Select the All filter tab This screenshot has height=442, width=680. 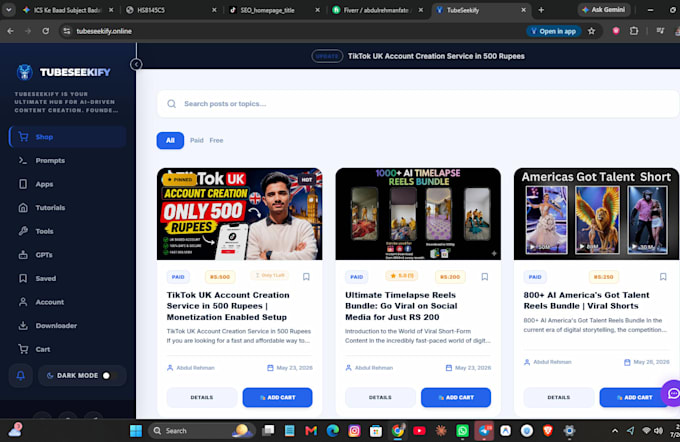[170, 141]
